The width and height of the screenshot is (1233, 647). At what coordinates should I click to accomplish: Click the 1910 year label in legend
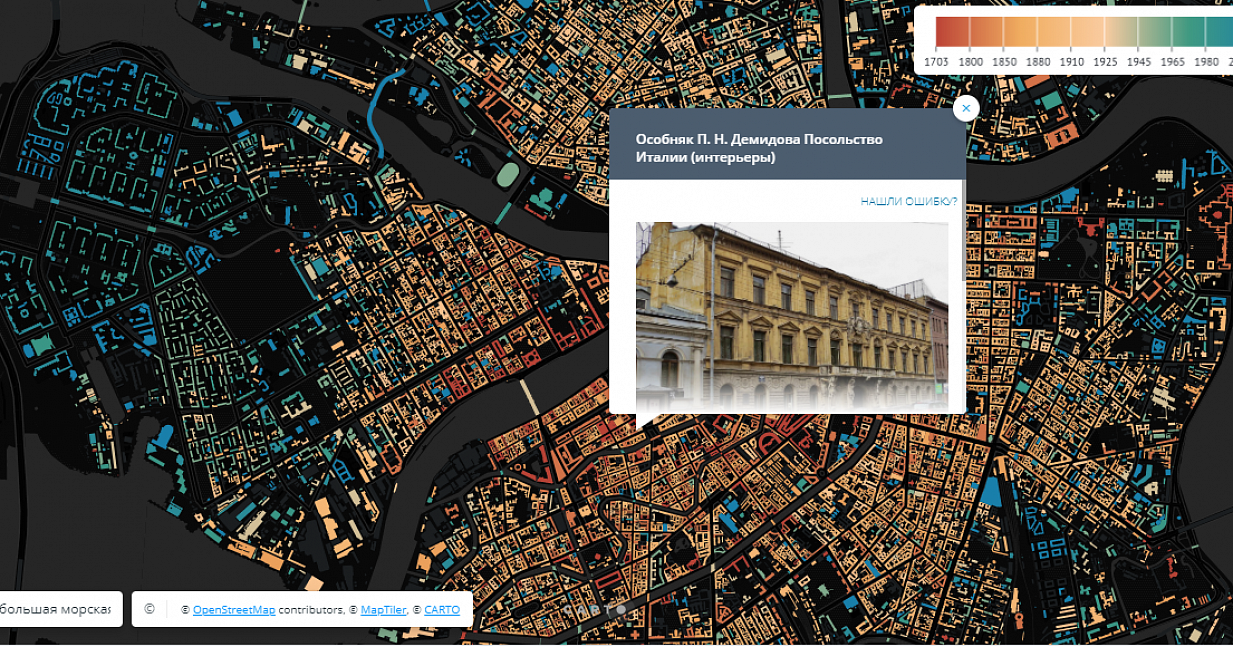pyautogui.click(x=1071, y=62)
